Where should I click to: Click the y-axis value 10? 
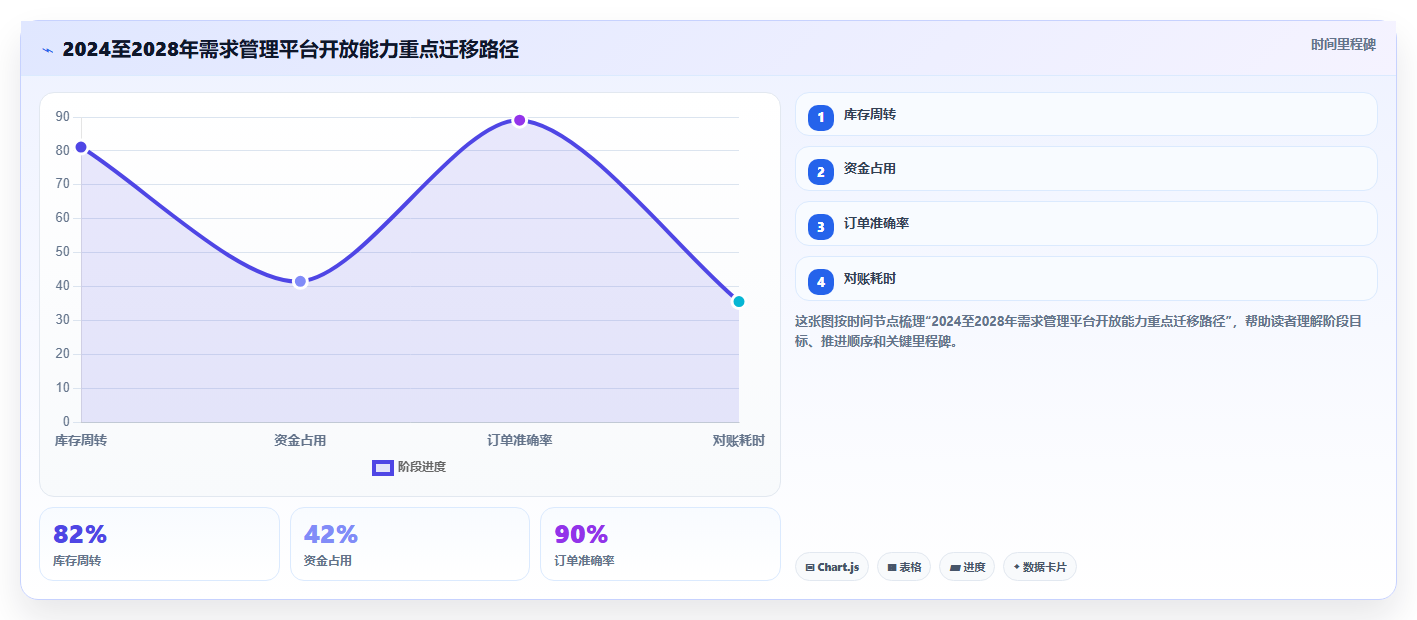(x=63, y=388)
